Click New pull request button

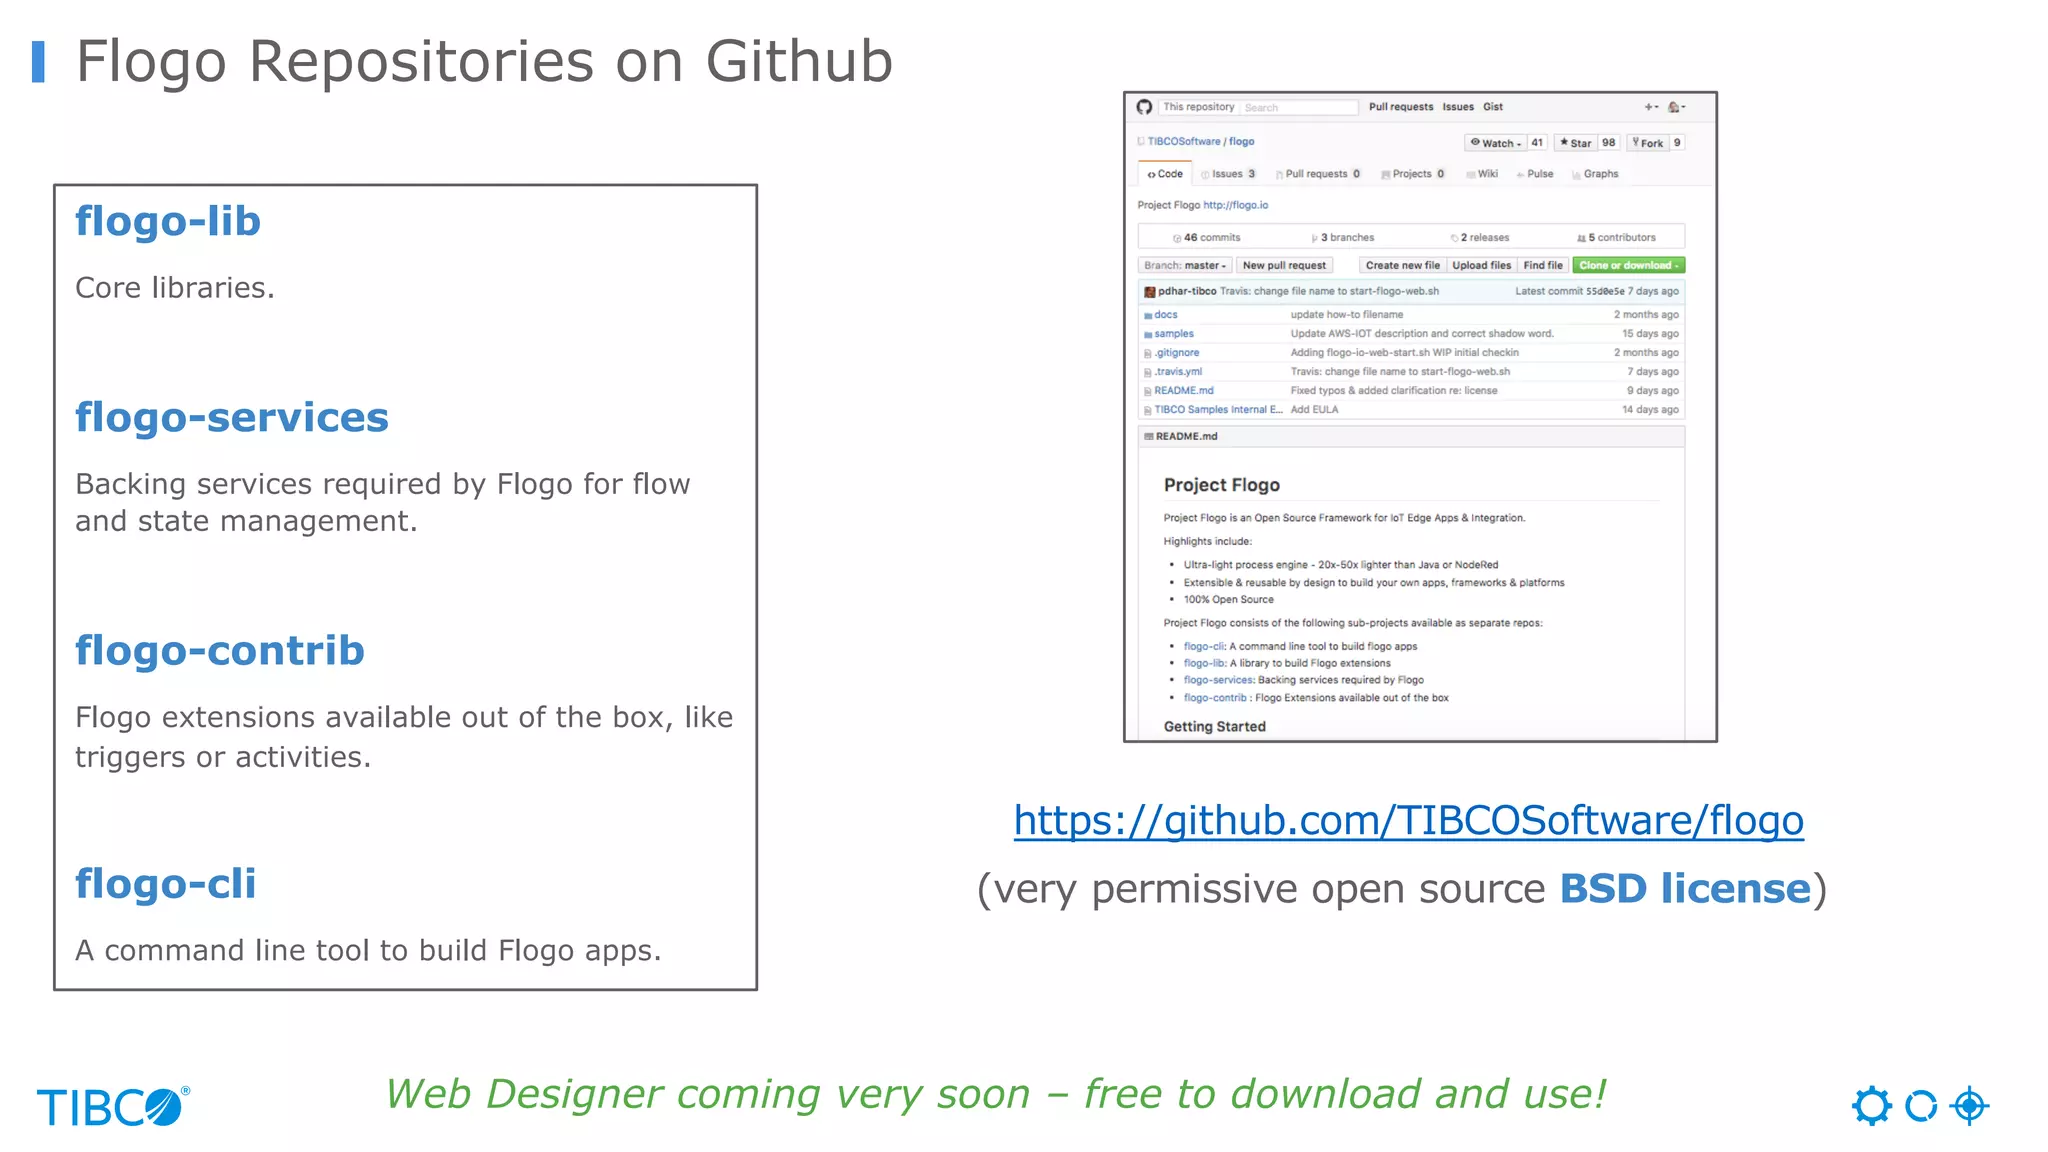(1284, 265)
